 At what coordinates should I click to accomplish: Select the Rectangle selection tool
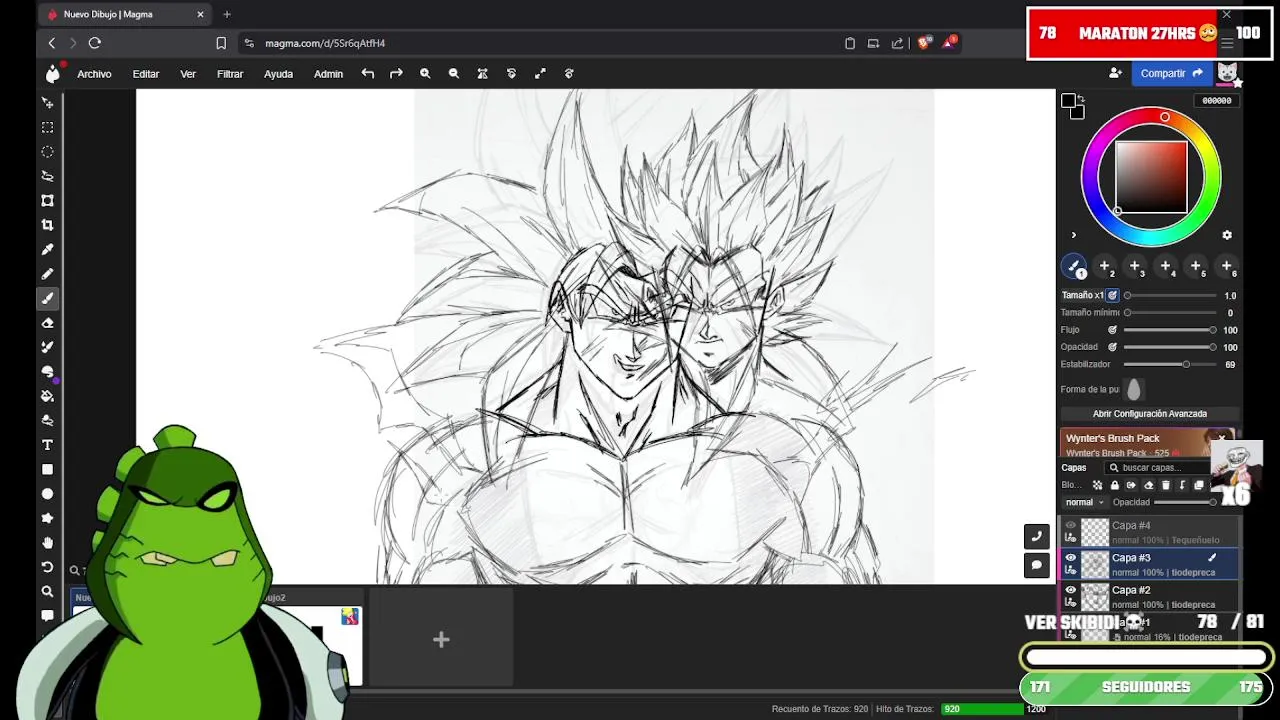point(47,127)
